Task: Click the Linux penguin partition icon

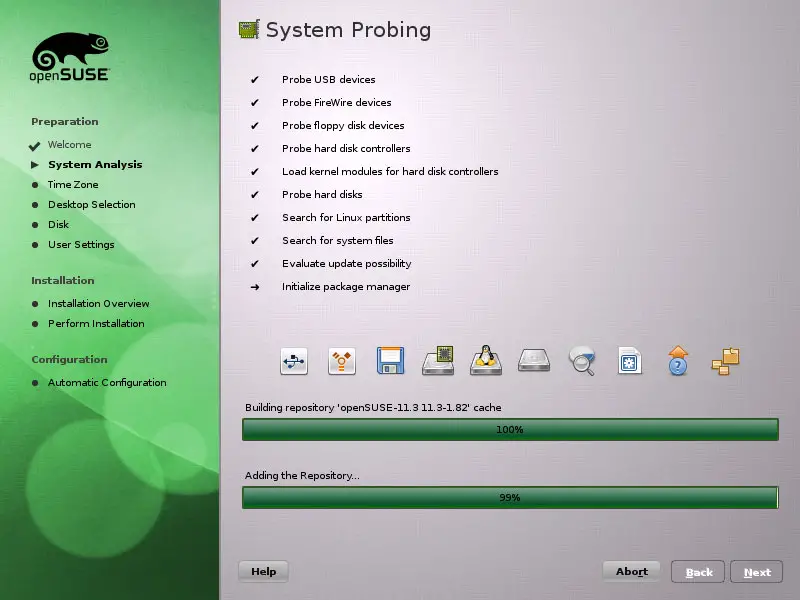Action: (x=486, y=360)
